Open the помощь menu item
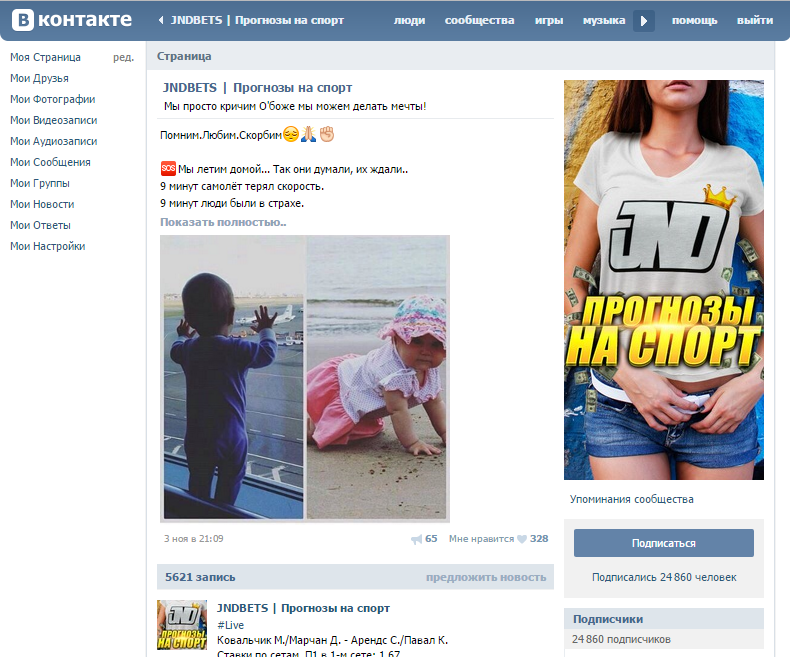Image resolution: width=790 pixels, height=657 pixels. pos(694,20)
